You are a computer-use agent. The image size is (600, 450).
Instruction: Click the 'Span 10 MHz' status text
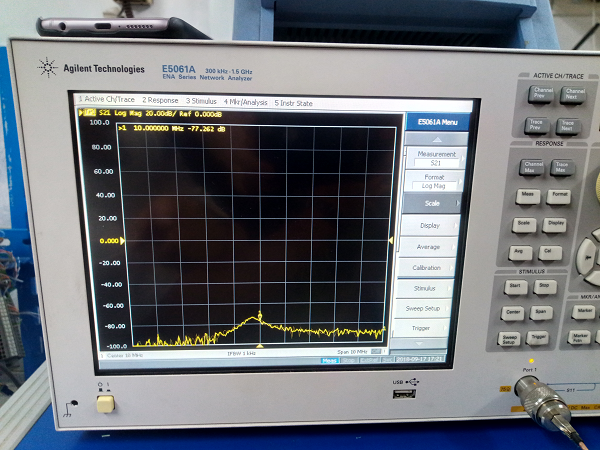pos(352,352)
